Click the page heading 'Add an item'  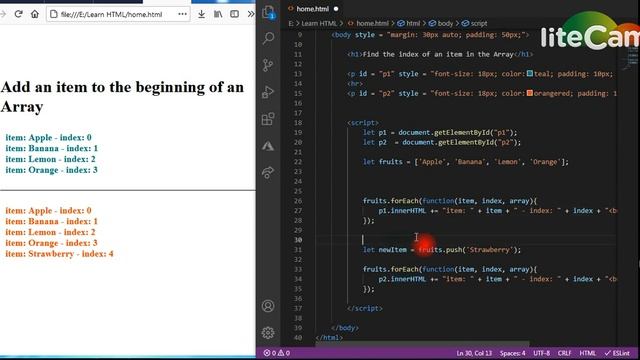tap(122, 97)
